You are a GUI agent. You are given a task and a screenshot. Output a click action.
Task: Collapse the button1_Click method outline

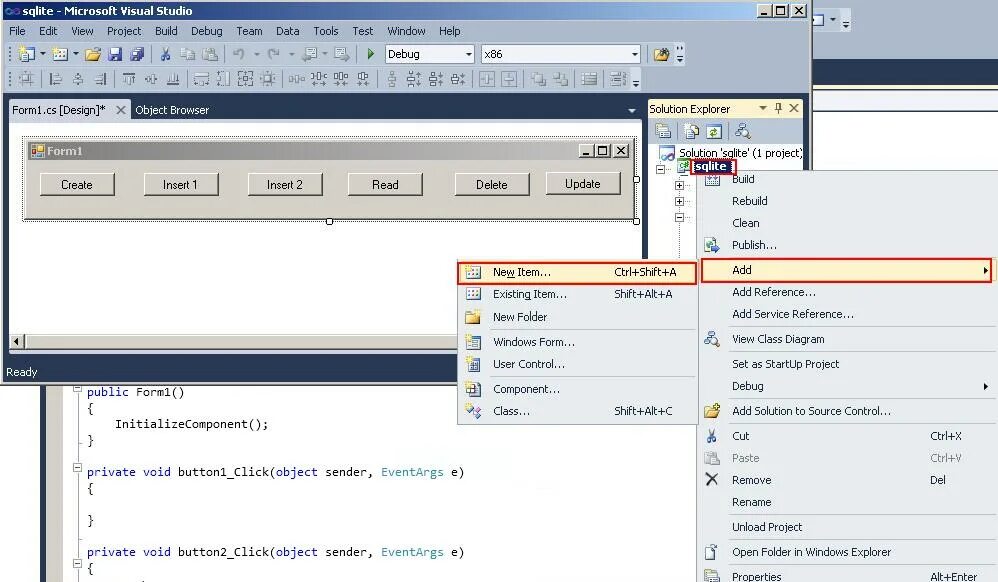click(77, 468)
